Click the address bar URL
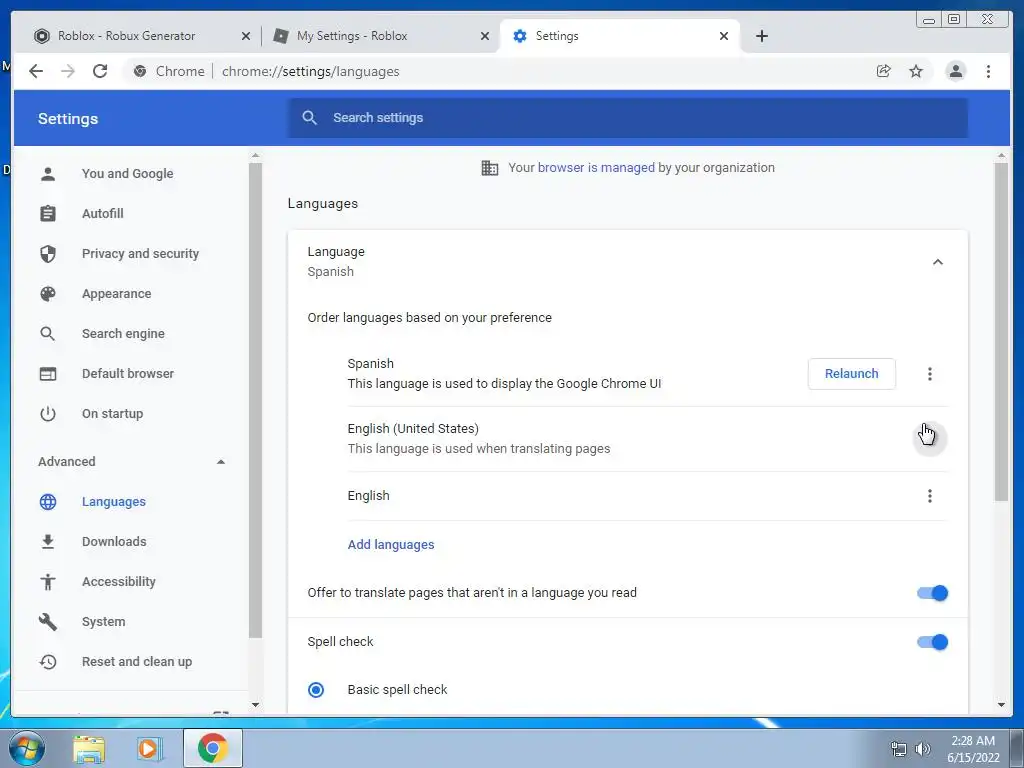This screenshot has height=768, width=1024. (x=310, y=71)
